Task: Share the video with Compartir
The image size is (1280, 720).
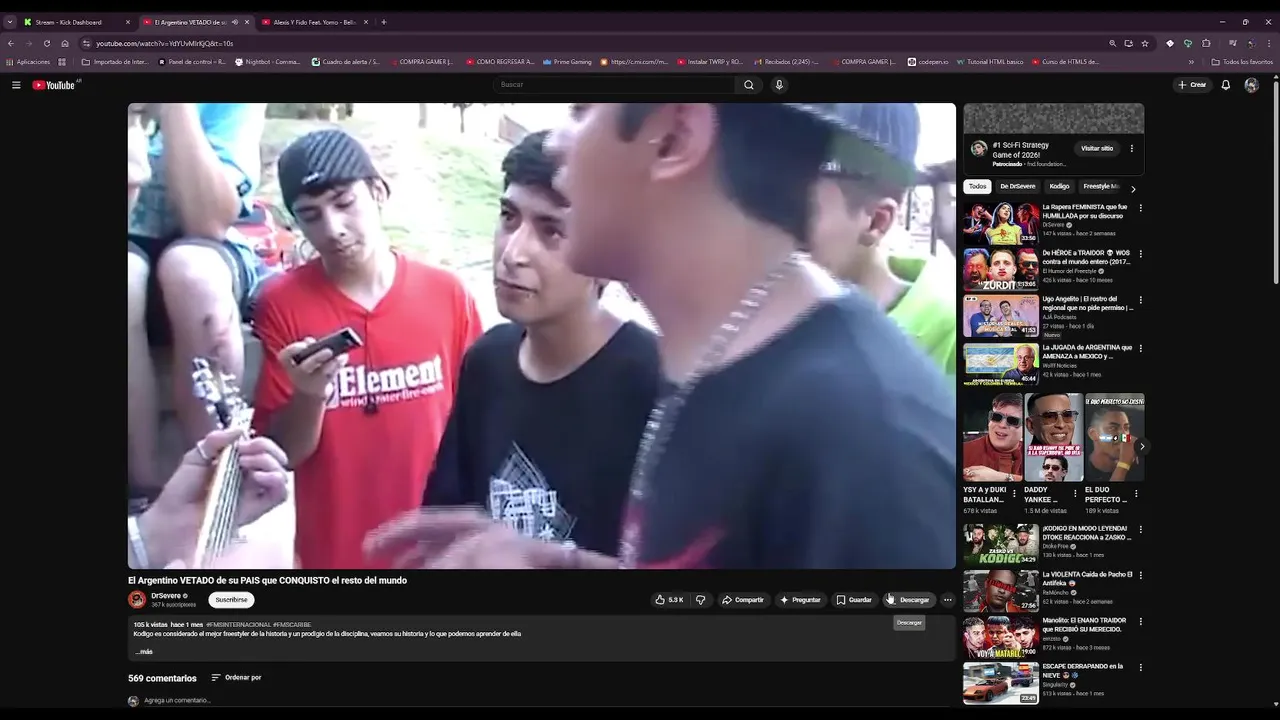Action: (743, 600)
